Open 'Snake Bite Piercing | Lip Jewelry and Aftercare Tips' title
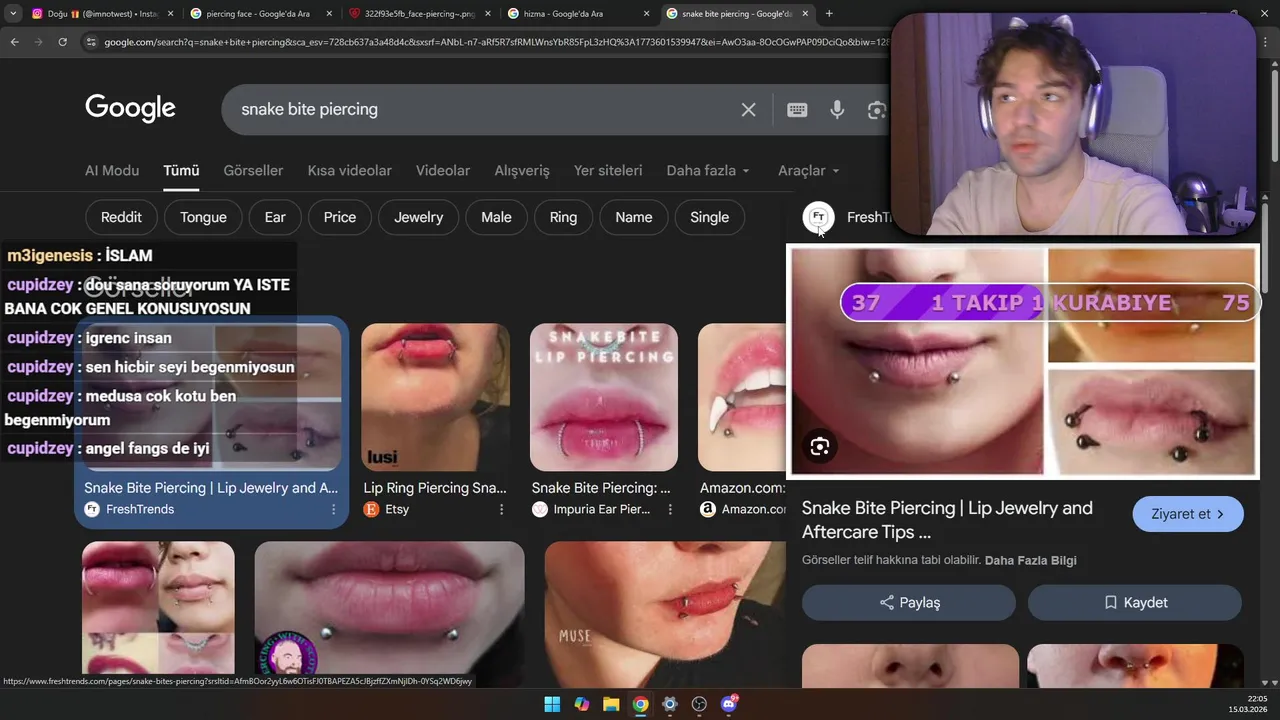1280x720 pixels. pyautogui.click(x=947, y=520)
